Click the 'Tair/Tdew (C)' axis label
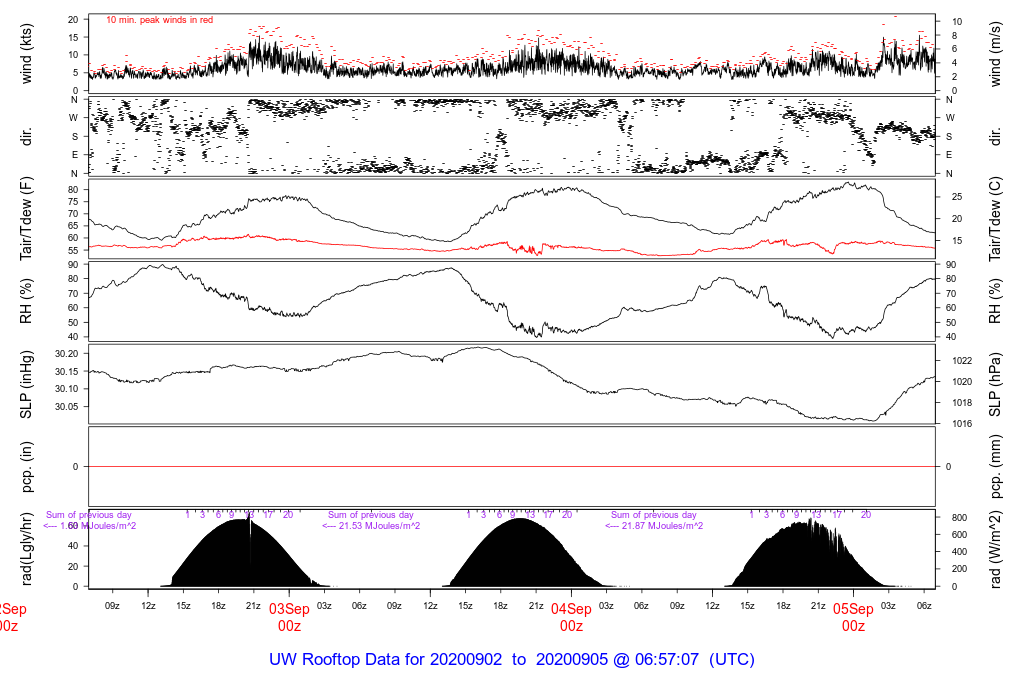This screenshot has height=700, width=1024. (x=995, y=219)
